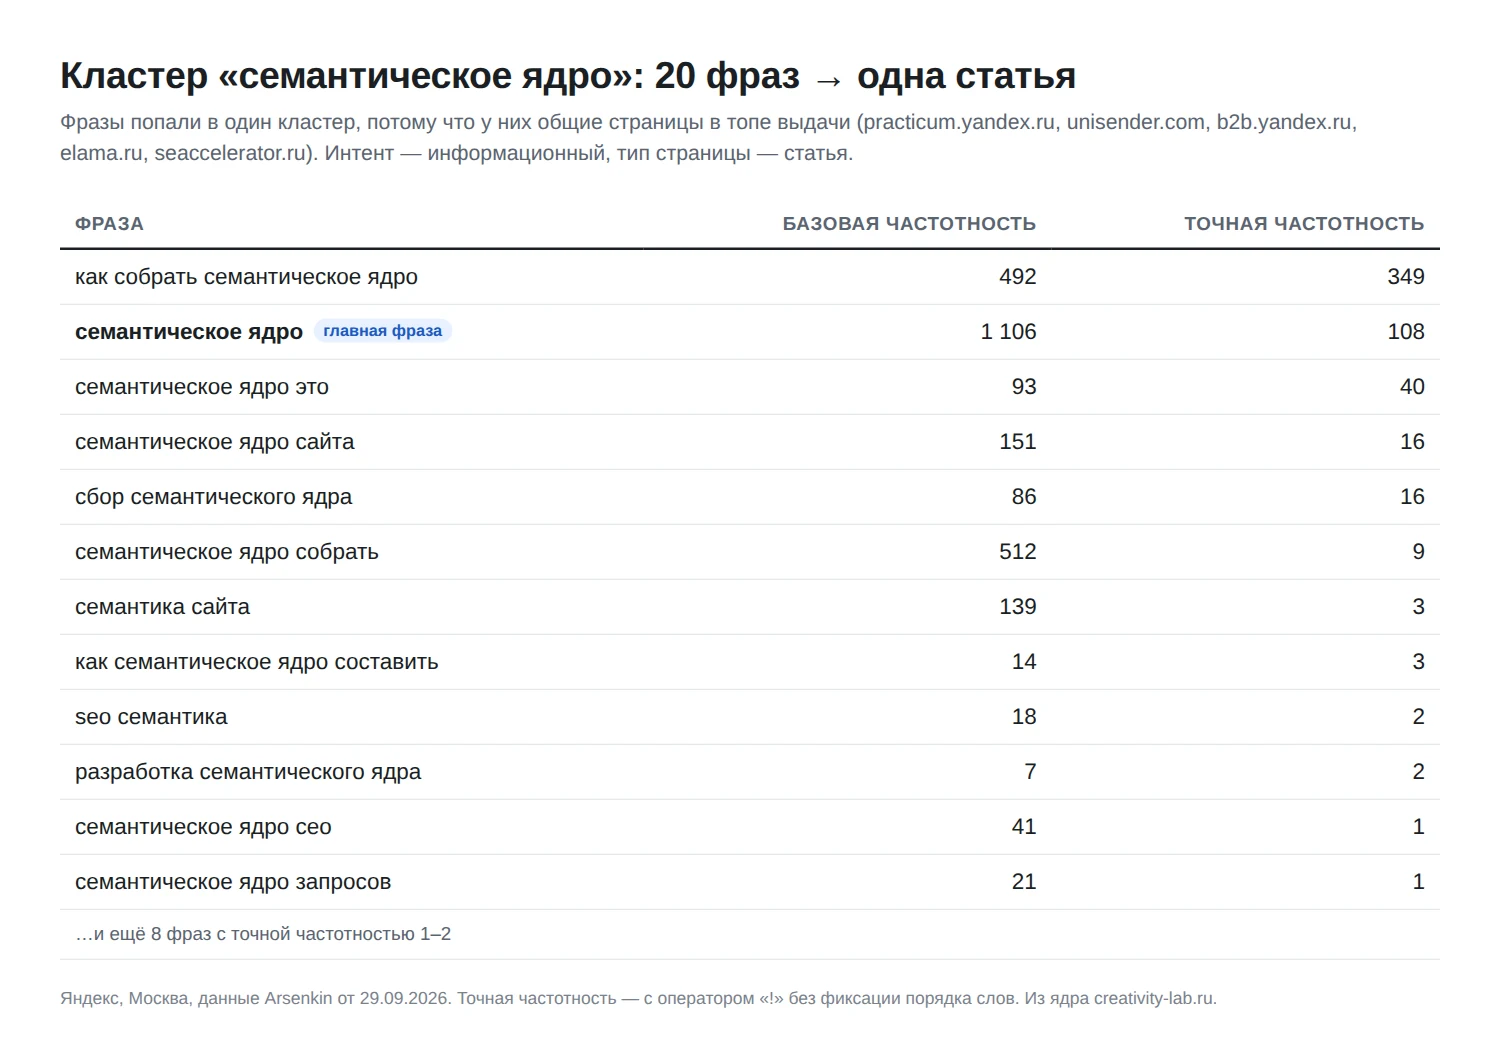Click base frequency value 512
1500x1058 pixels.
(1018, 552)
